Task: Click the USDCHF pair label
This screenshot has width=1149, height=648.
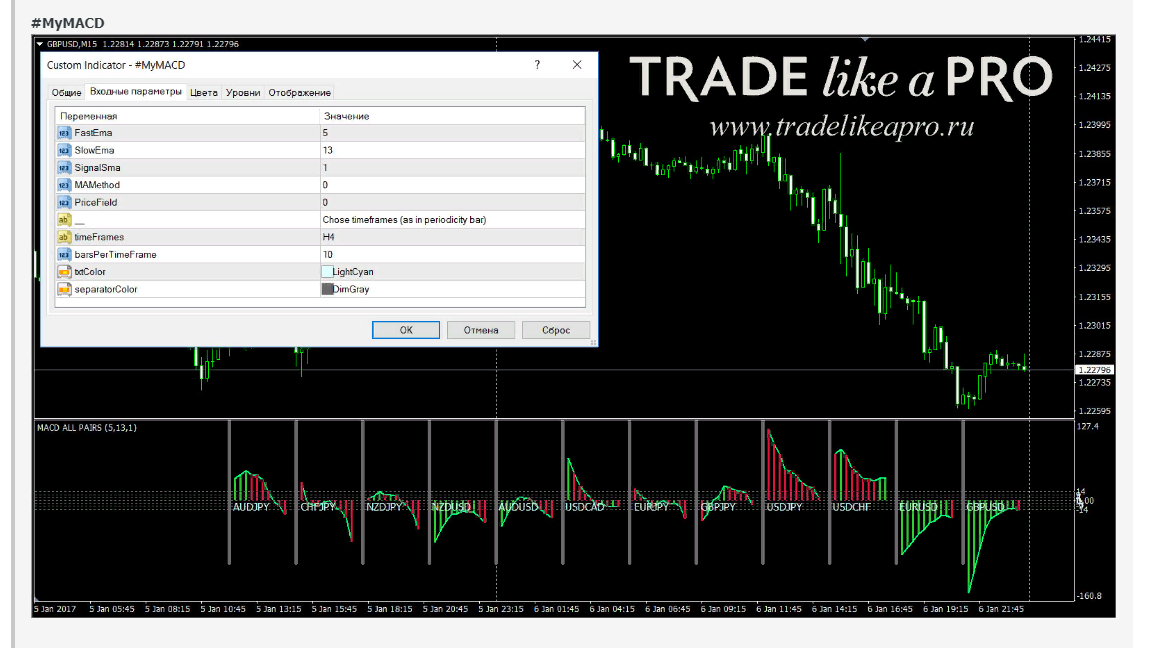Action: point(851,507)
